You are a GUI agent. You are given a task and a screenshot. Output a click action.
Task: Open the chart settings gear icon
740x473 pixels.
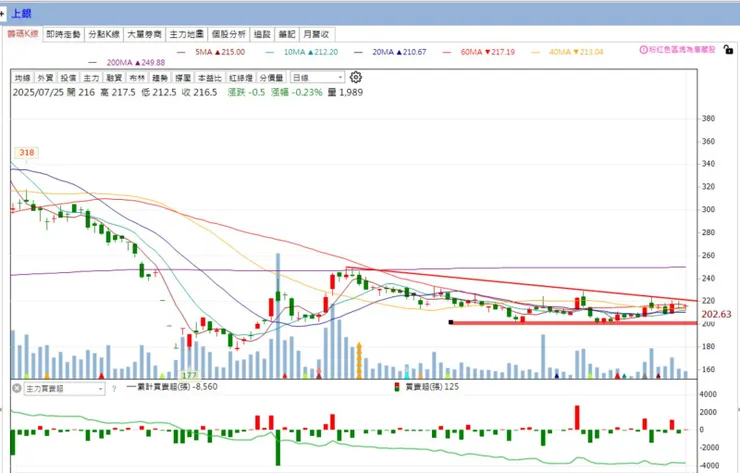[356, 77]
